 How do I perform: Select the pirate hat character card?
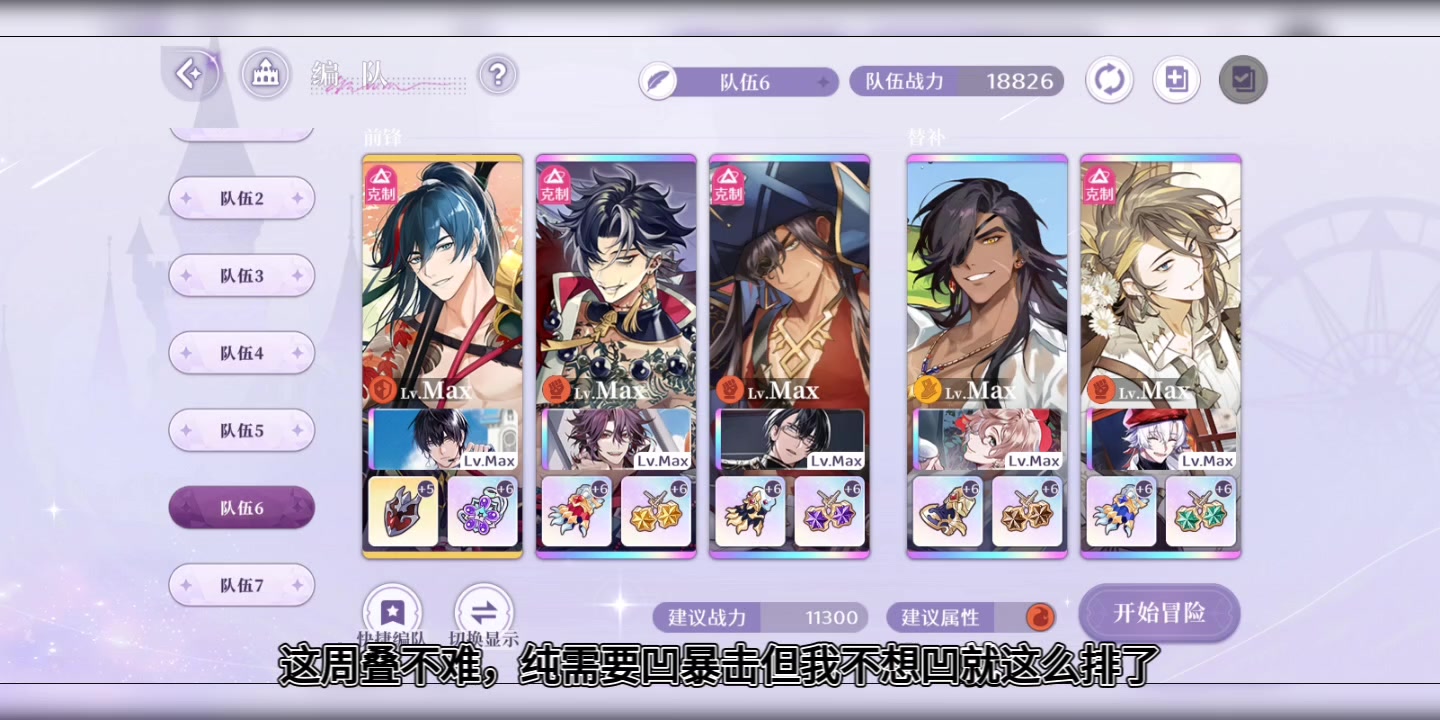point(789,280)
